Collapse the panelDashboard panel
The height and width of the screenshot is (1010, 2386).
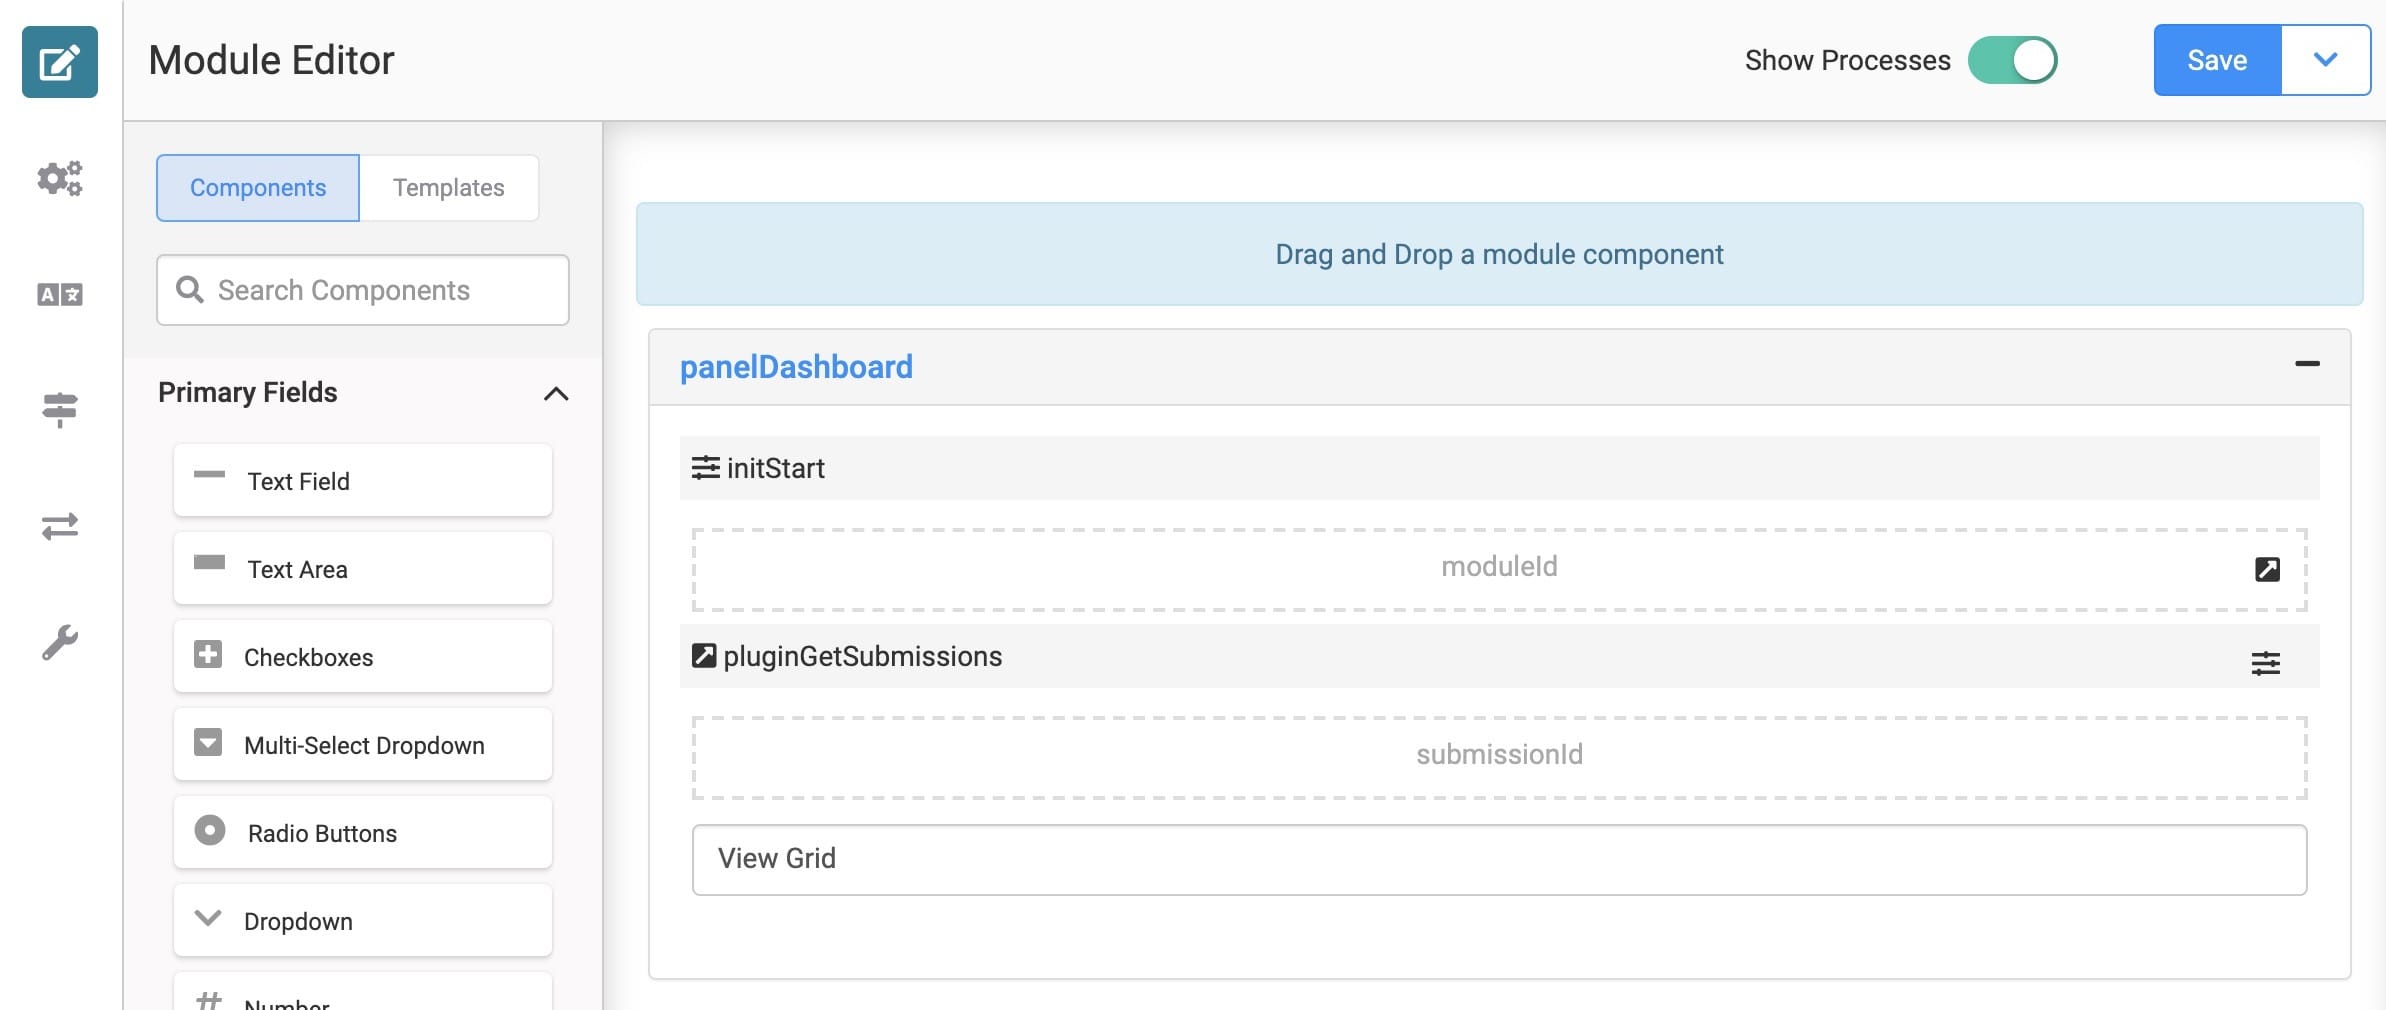coord(2307,364)
